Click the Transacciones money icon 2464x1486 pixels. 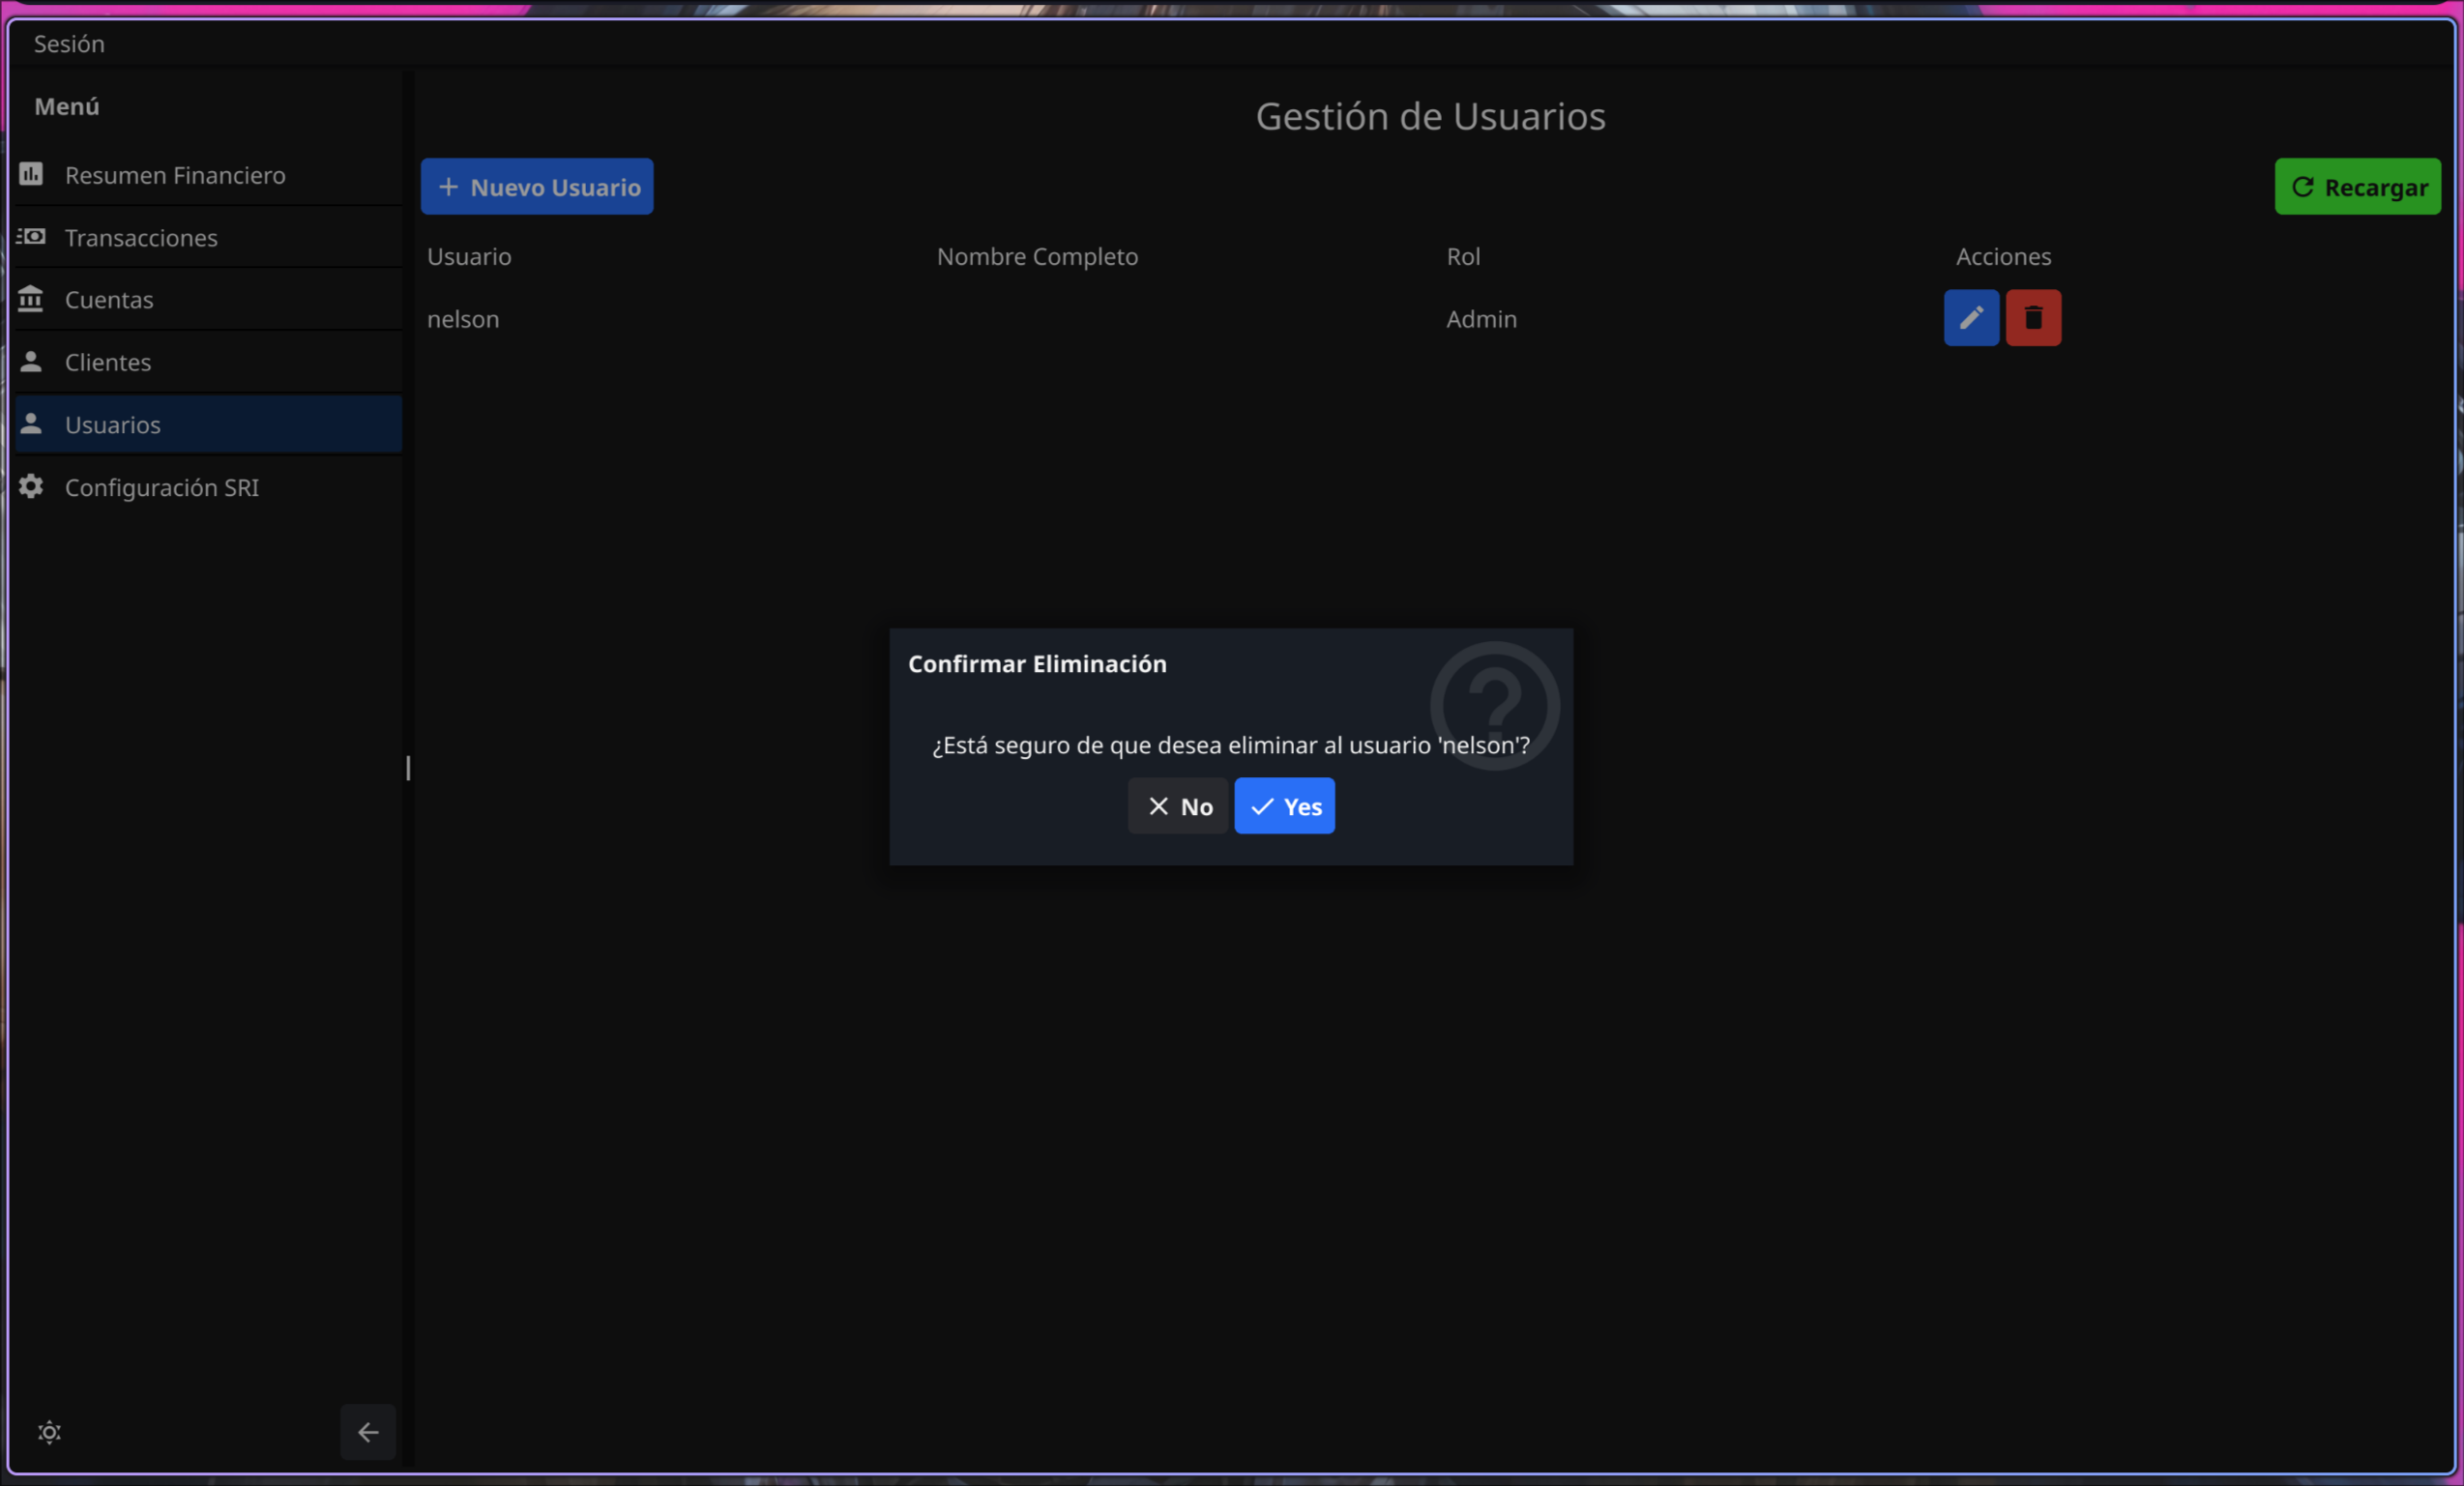pyautogui.click(x=31, y=237)
